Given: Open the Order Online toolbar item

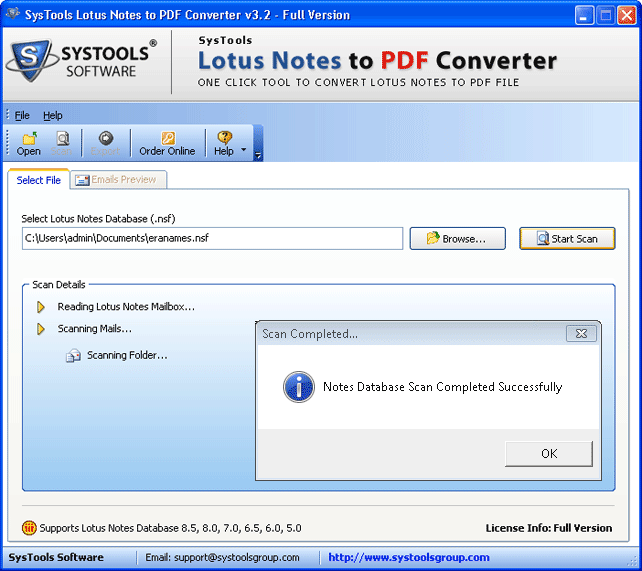Looking at the screenshot, I should (167, 143).
